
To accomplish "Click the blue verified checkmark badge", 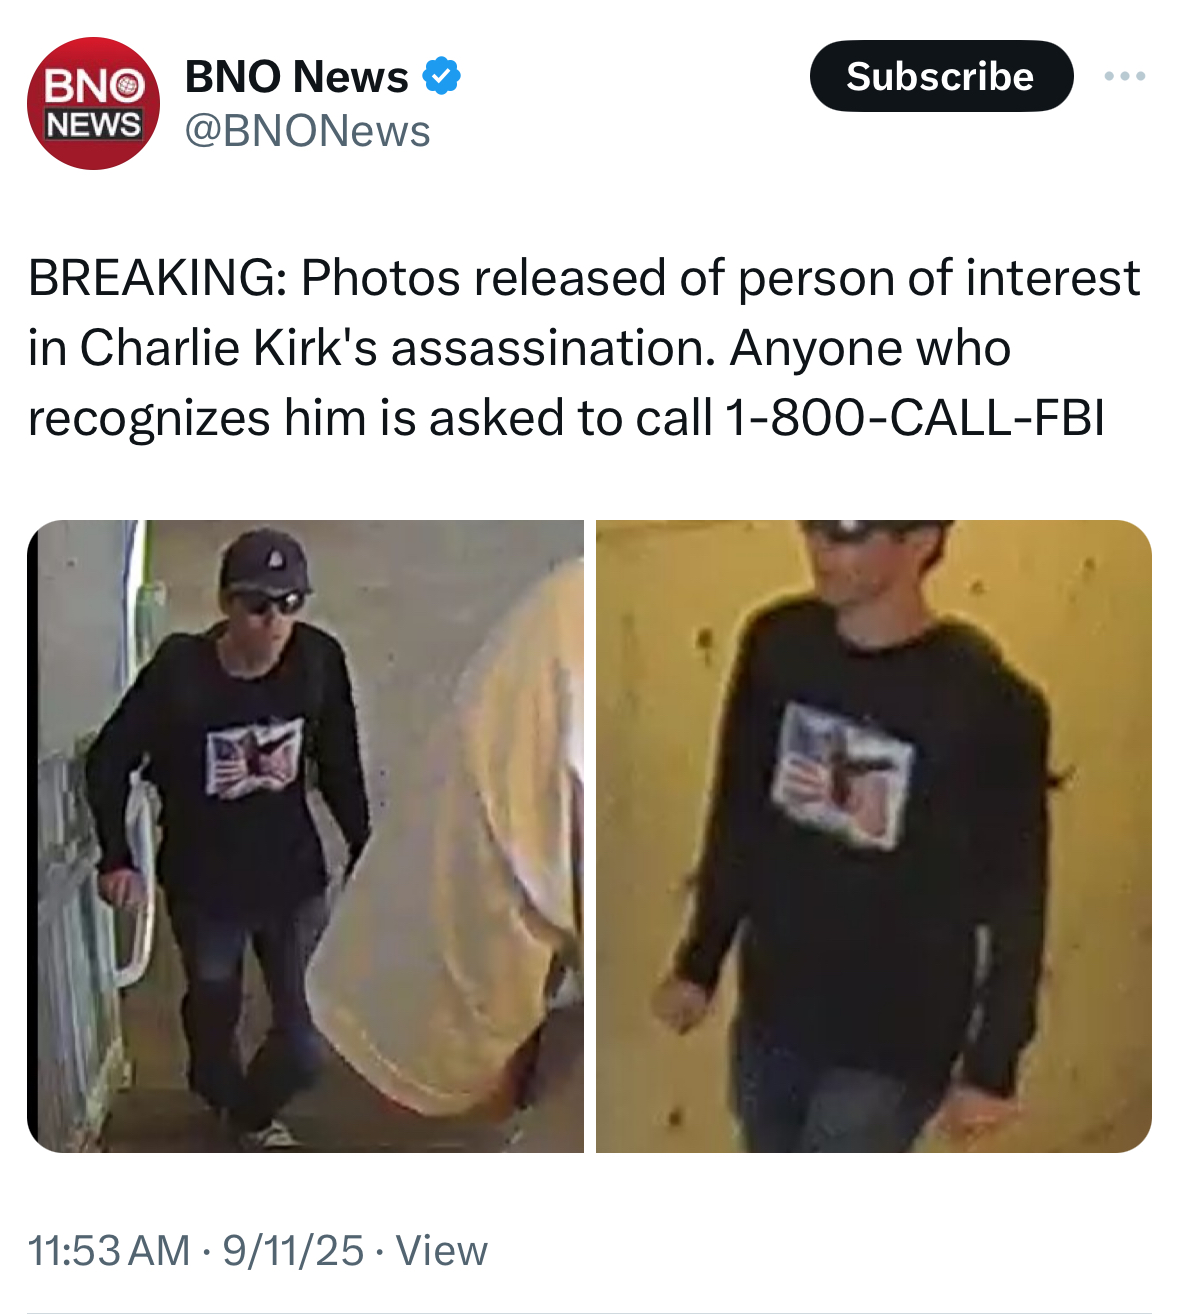I will point(441,77).
